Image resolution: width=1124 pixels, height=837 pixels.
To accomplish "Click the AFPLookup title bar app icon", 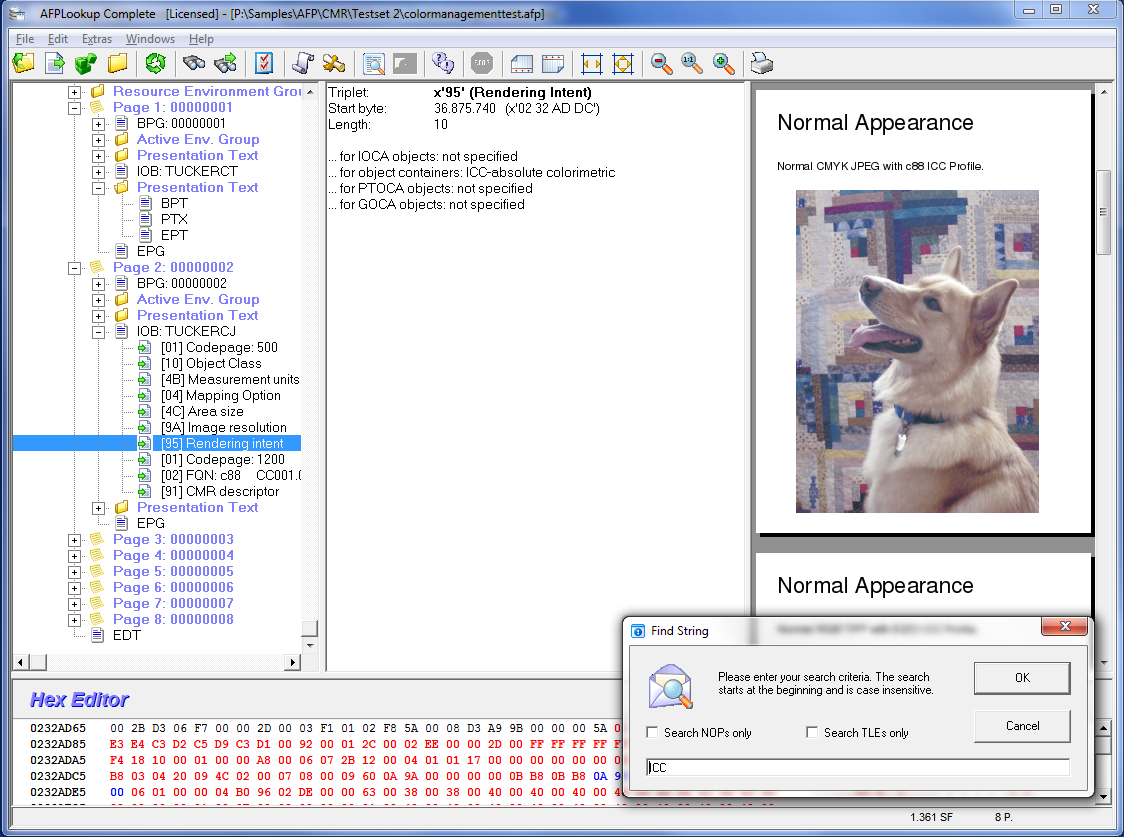I will (x=18, y=13).
